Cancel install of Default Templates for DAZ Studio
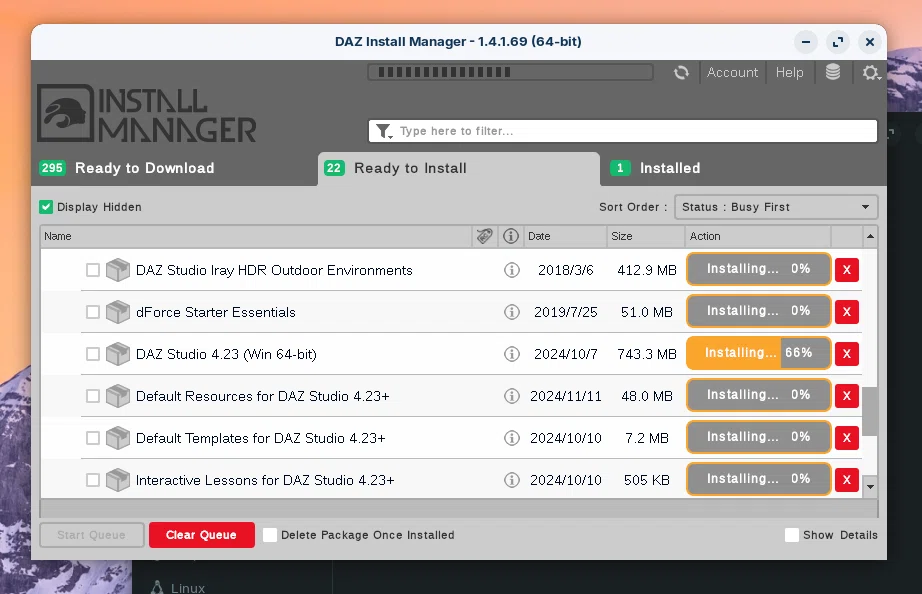922x594 pixels. tap(847, 438)
